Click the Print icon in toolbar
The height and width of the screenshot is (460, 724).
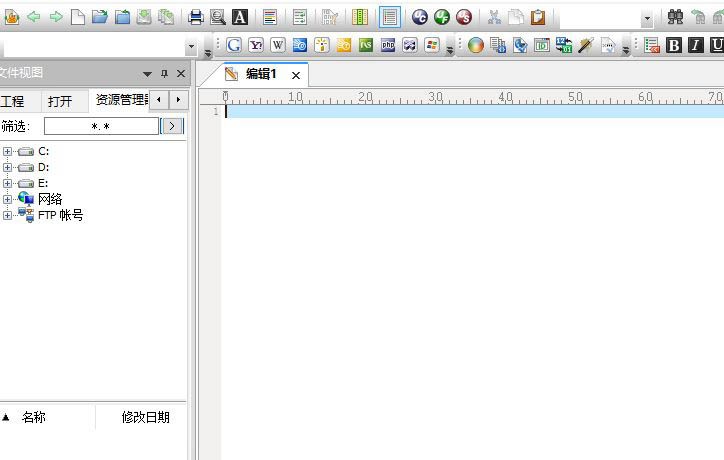coord(196,17)
